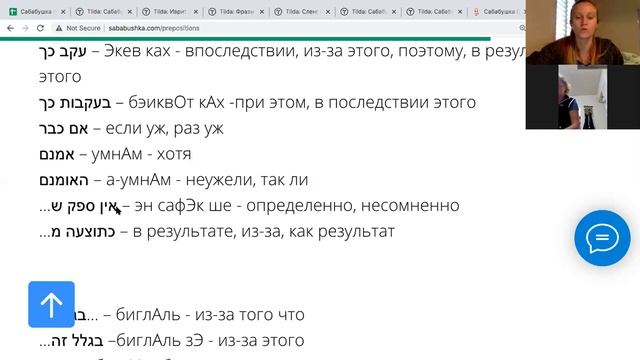The width and height of the screenshot is (640, 360).
Task: Click the text 'в результате, из-за, как результат'
Action: (x=264, y=232)
